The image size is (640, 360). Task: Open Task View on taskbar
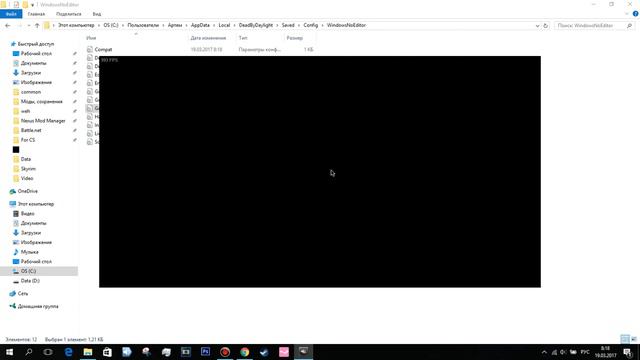pyautogui.click(x=48, y=352)
